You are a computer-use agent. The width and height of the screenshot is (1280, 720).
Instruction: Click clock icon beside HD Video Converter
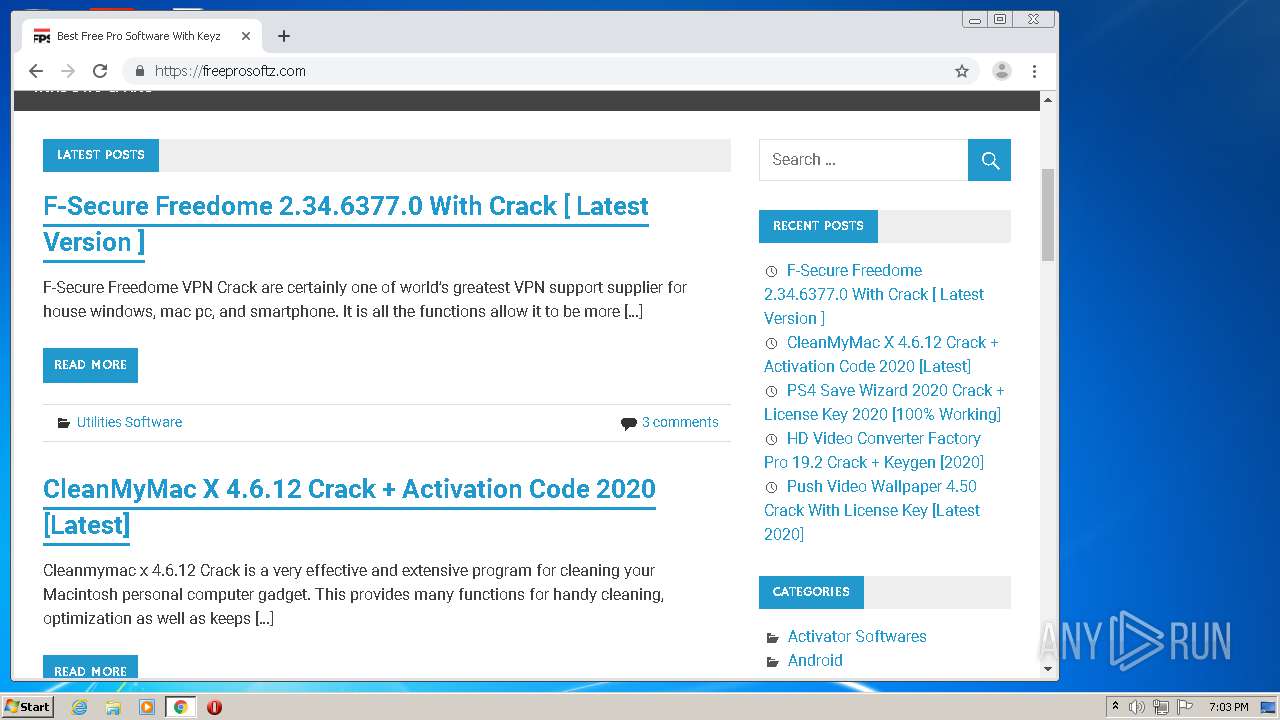tap(771, 439)
